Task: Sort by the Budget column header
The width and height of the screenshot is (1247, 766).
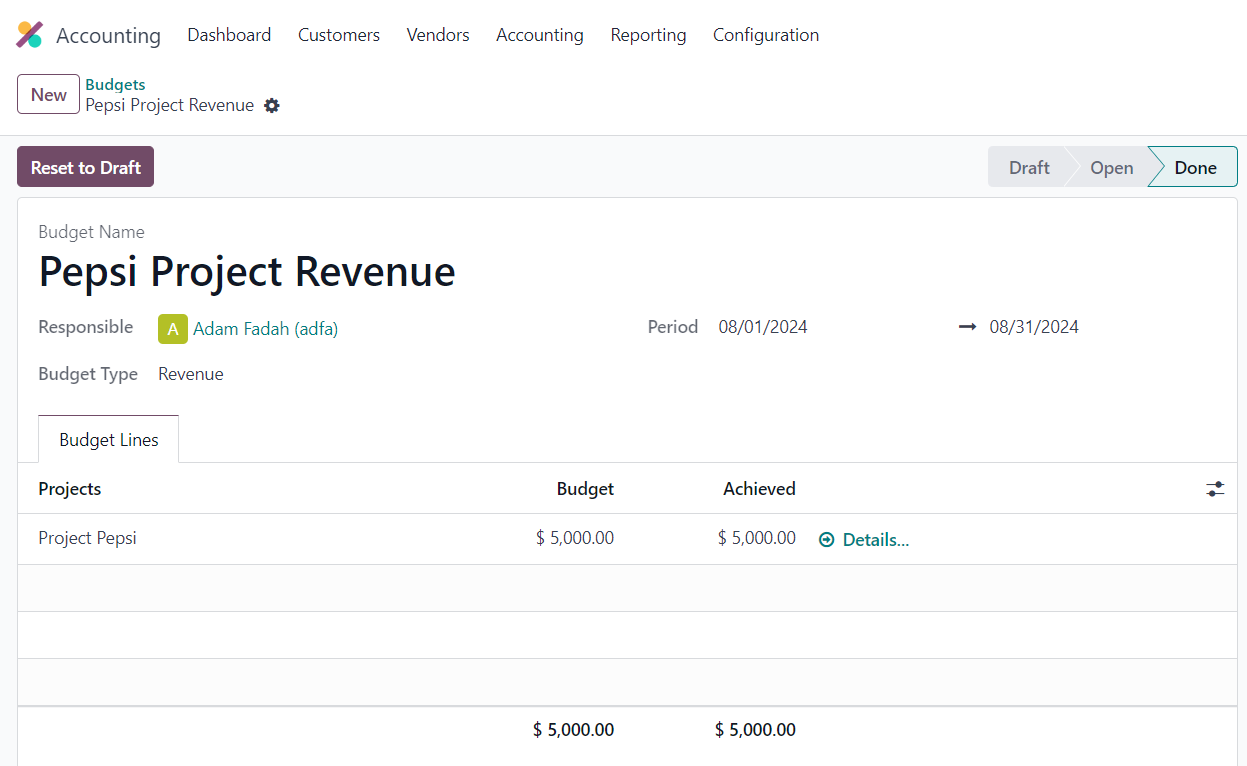Action: pyautogui.click(x=585, y=489)
